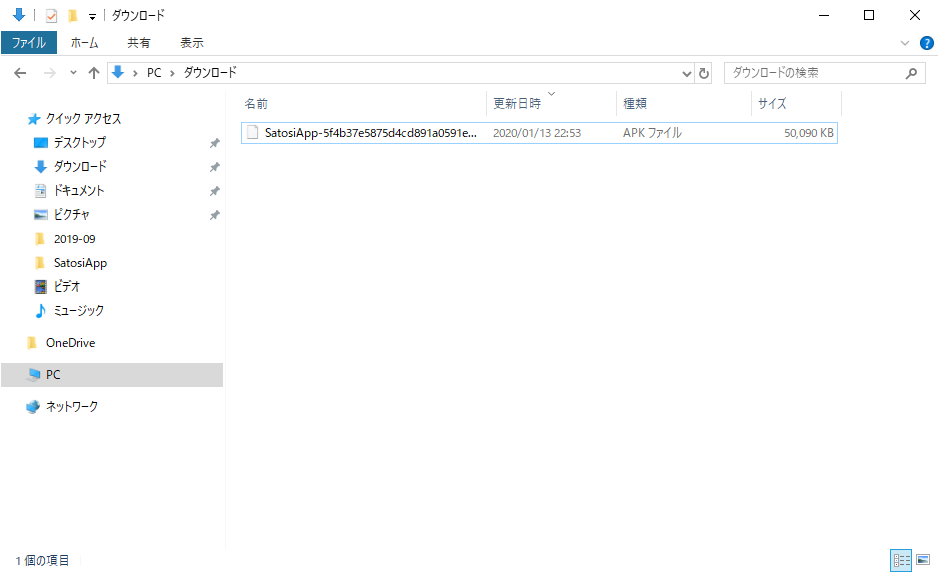Click the Properties icon in quick access toolbar

52,16
